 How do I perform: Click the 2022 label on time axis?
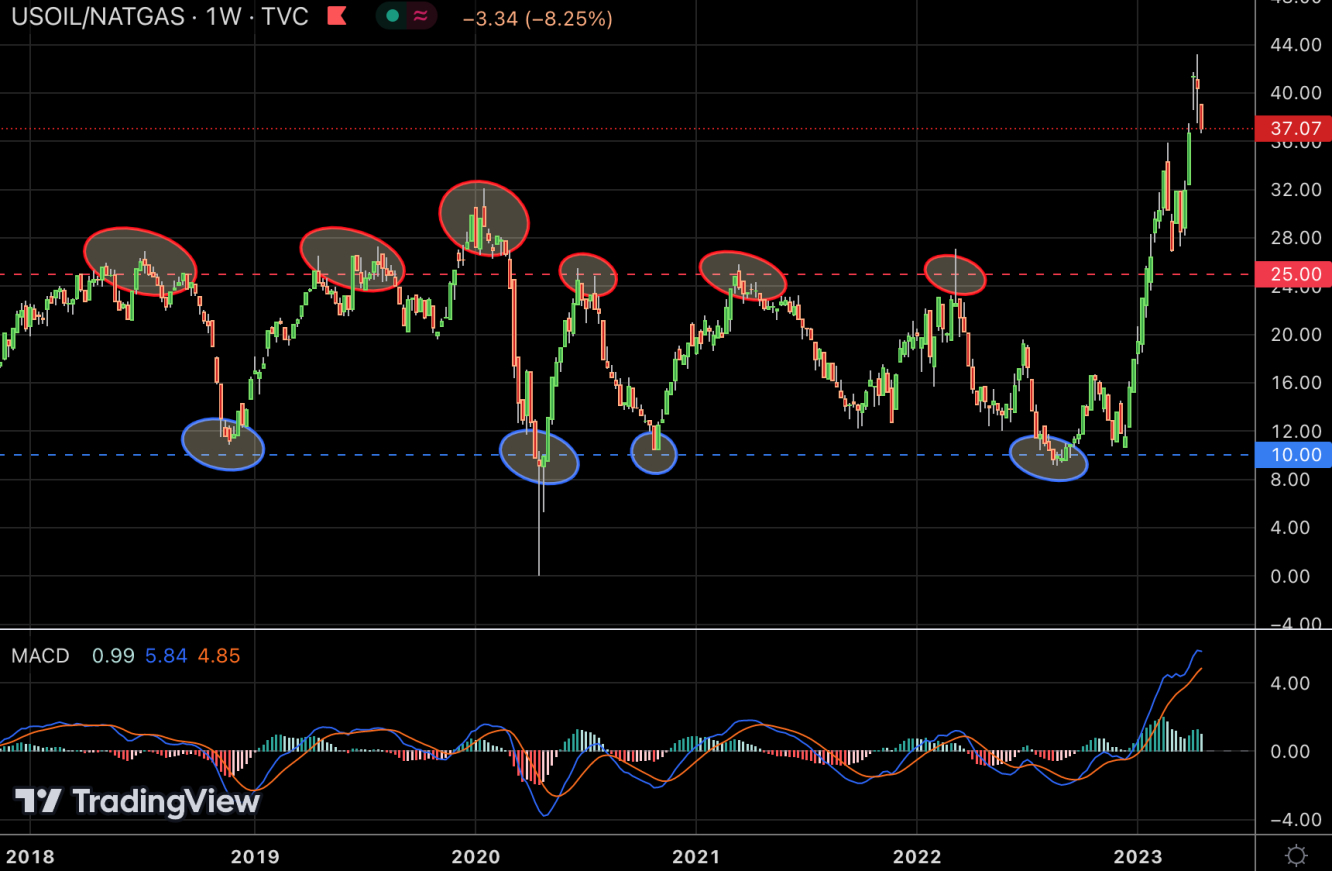click(x=917, y=857)
